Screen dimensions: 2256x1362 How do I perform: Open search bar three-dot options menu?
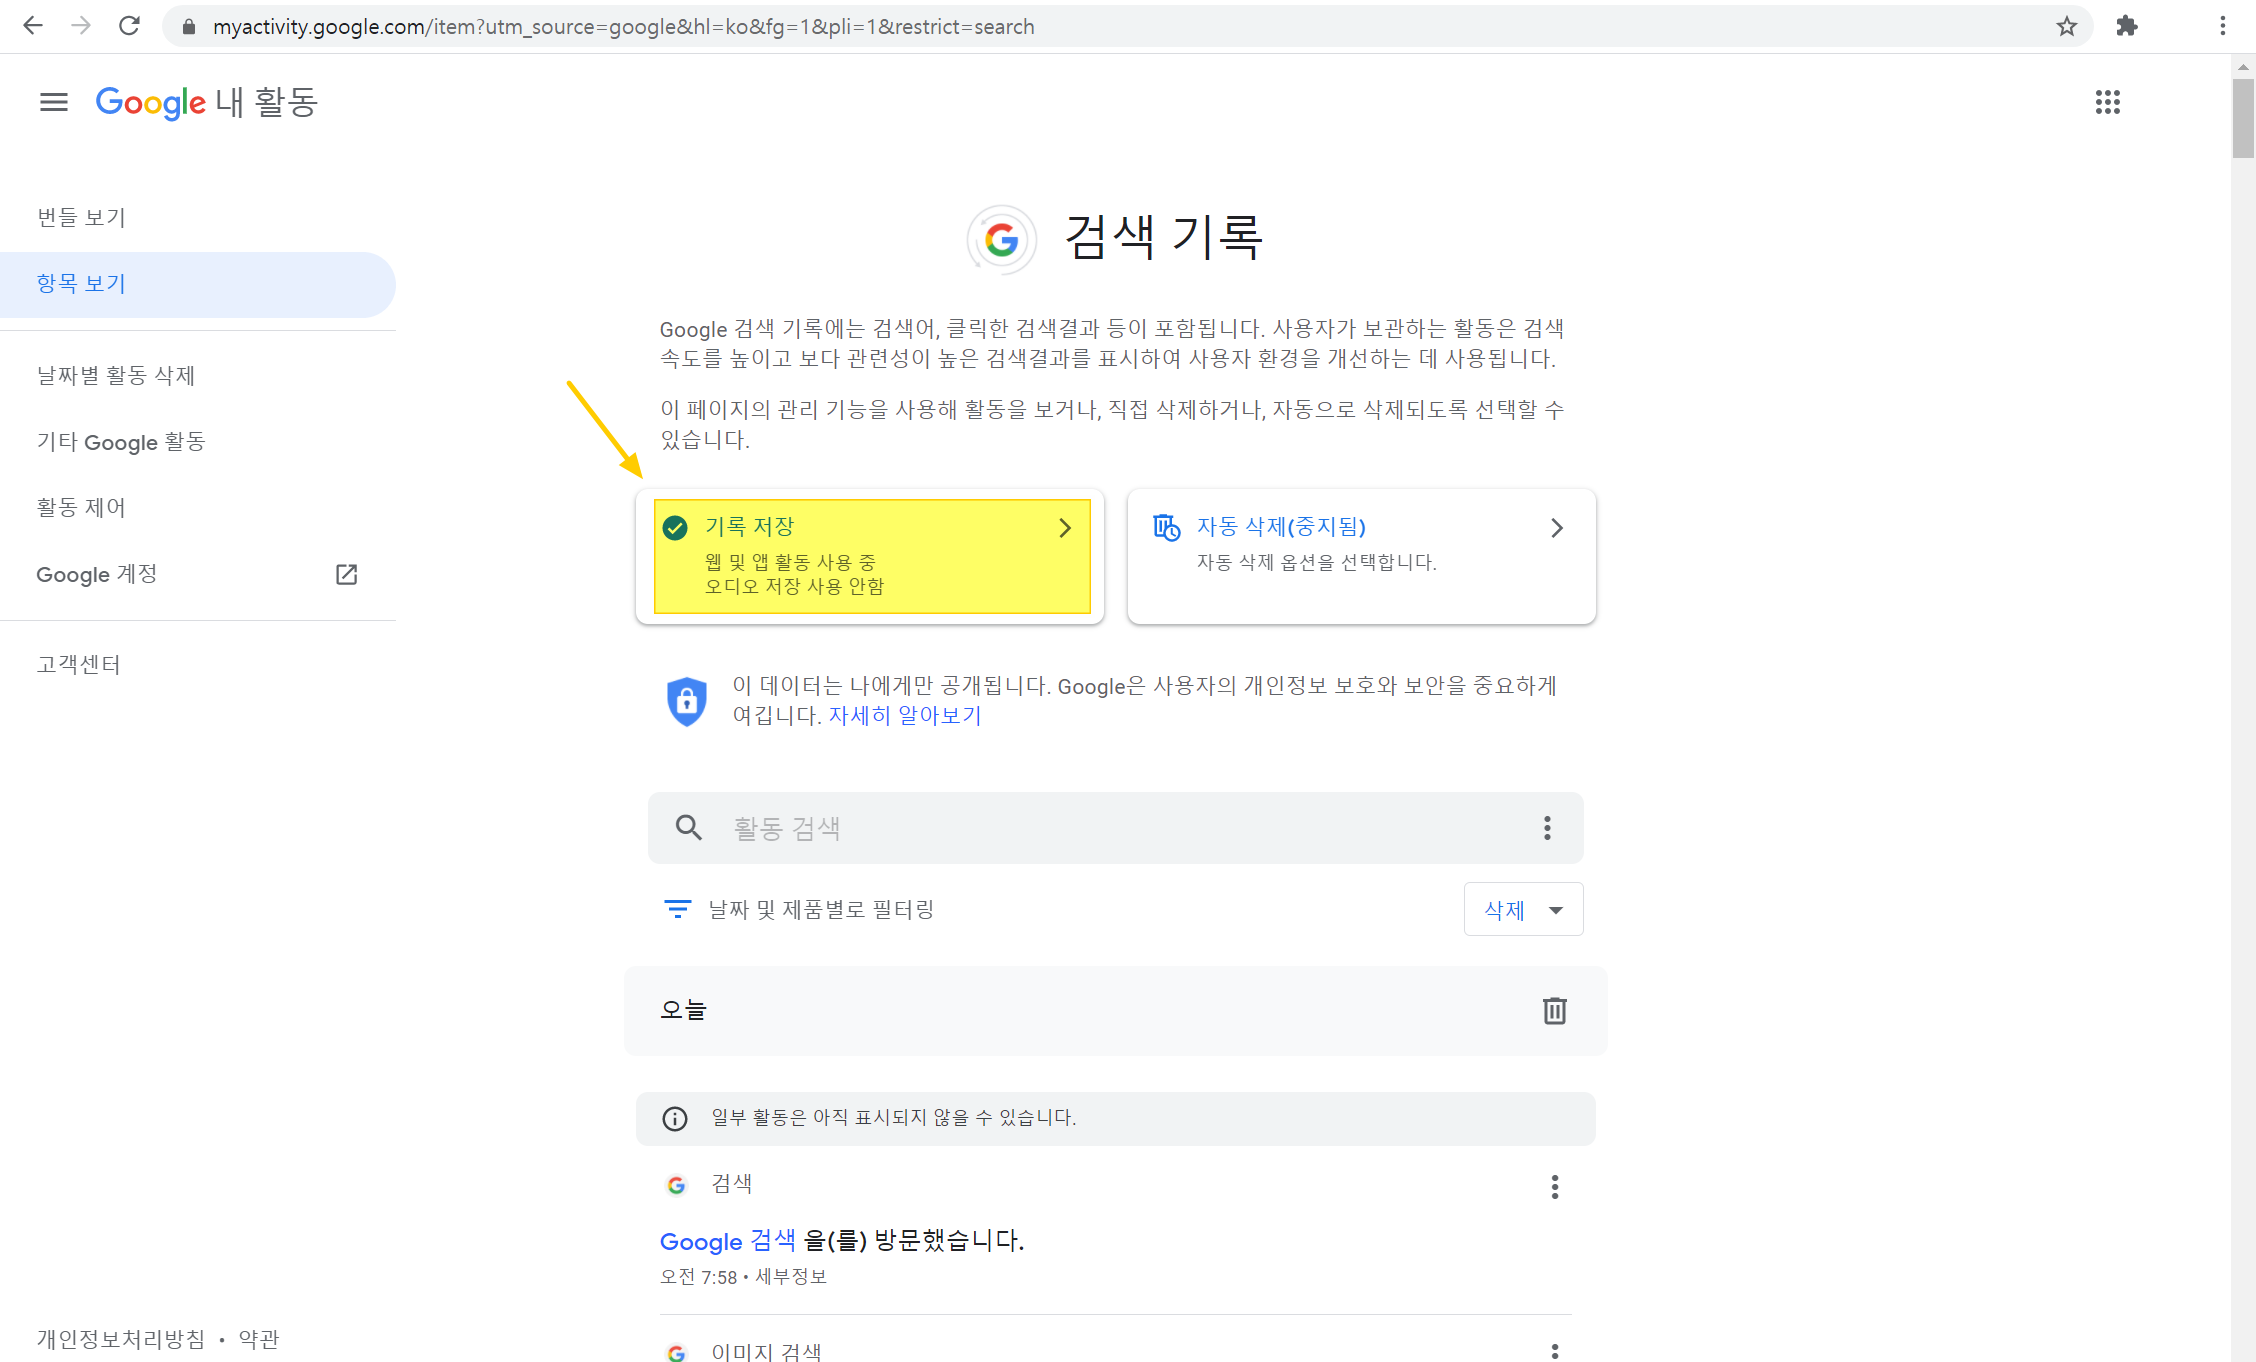pos(1547,828)
